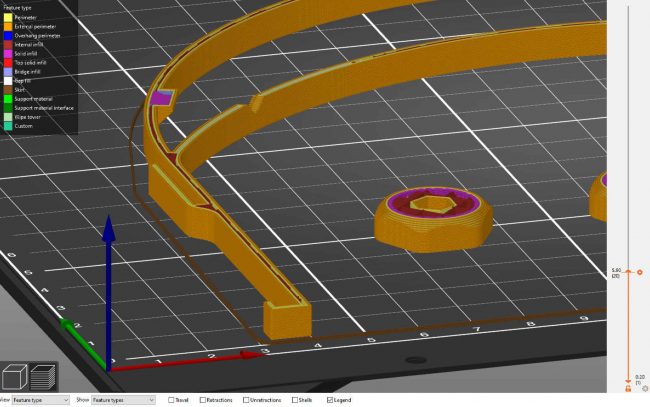Screen dimensions: 650x407
Task: Click the yellow Perimeter legend swatch
Action: click(x=8, y=17)
